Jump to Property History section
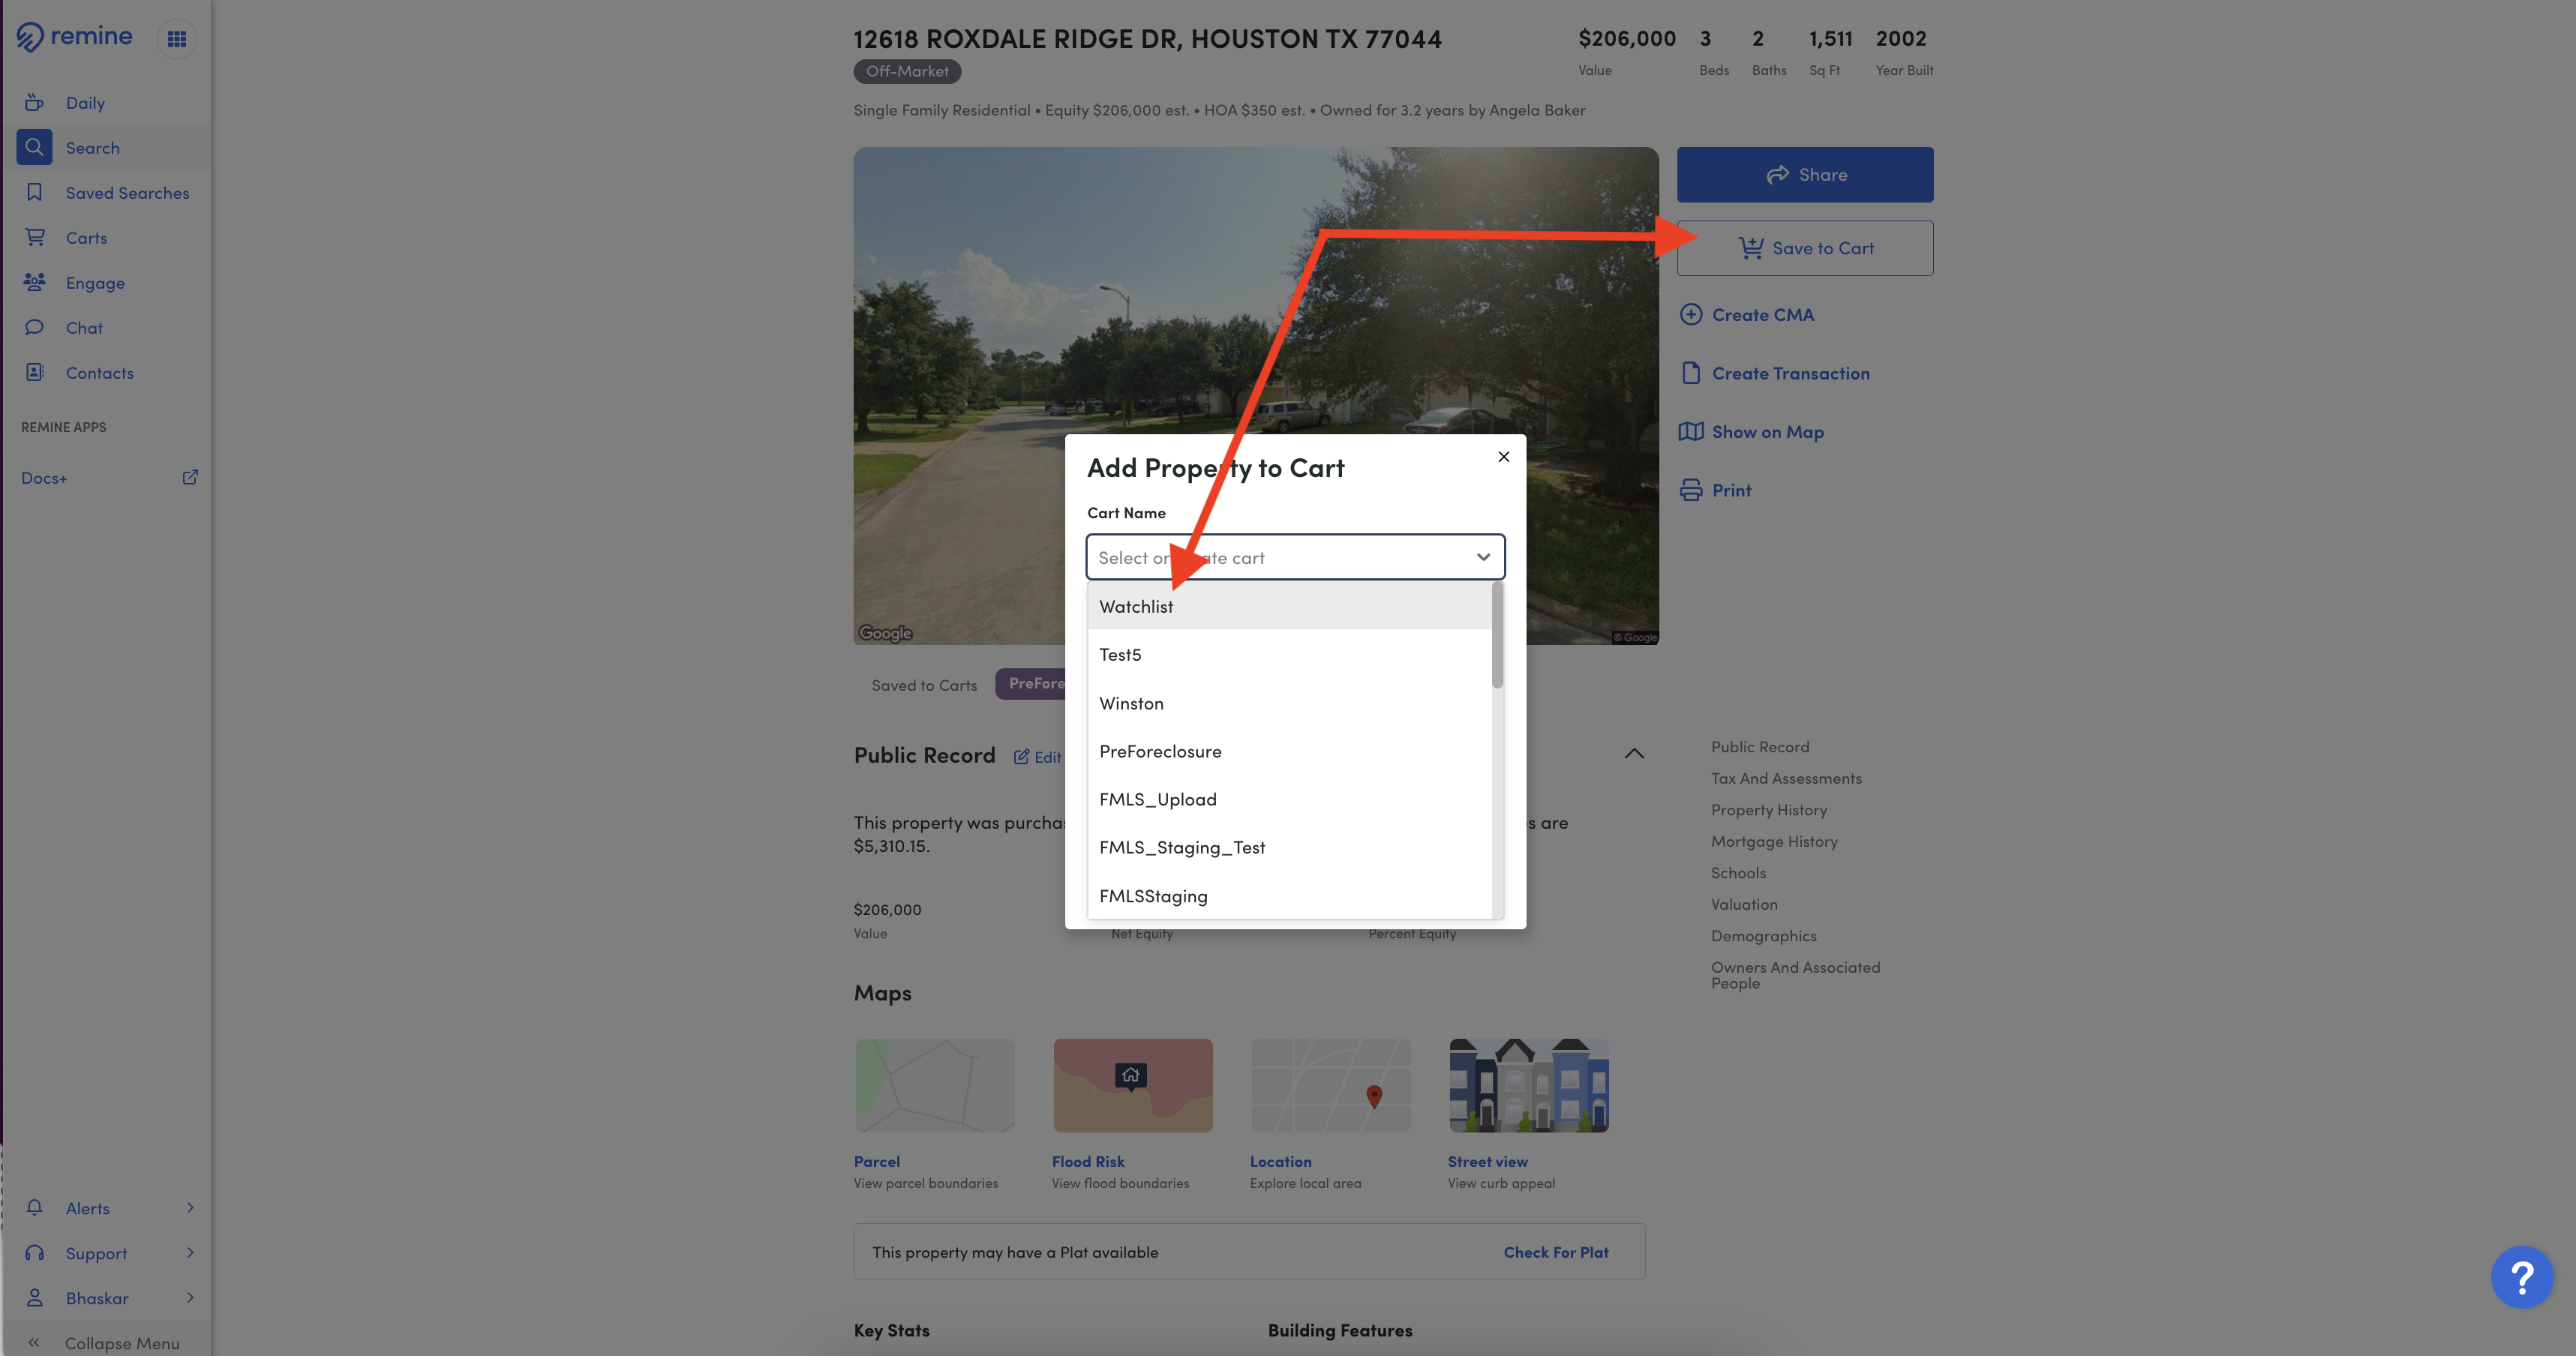The height and width of the screenshot is (1356, 2576). [1768, 810]
